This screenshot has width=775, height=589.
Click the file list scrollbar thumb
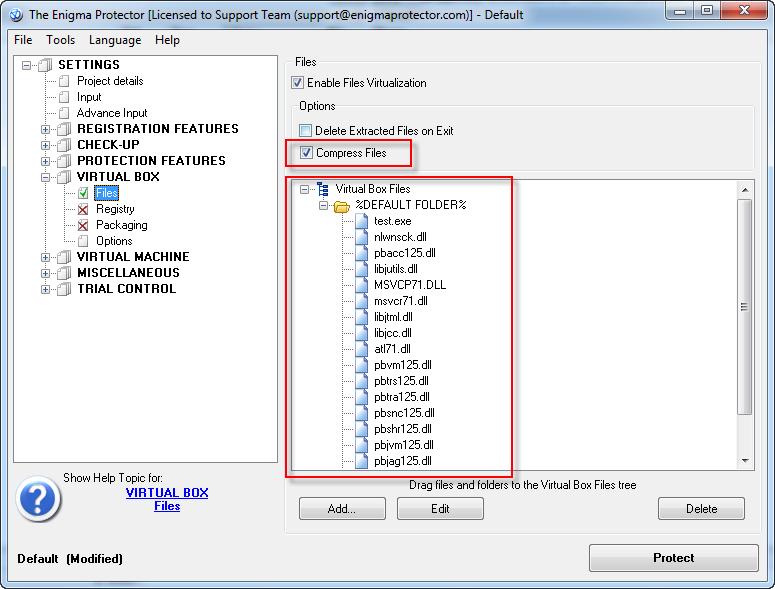point(745,307)
